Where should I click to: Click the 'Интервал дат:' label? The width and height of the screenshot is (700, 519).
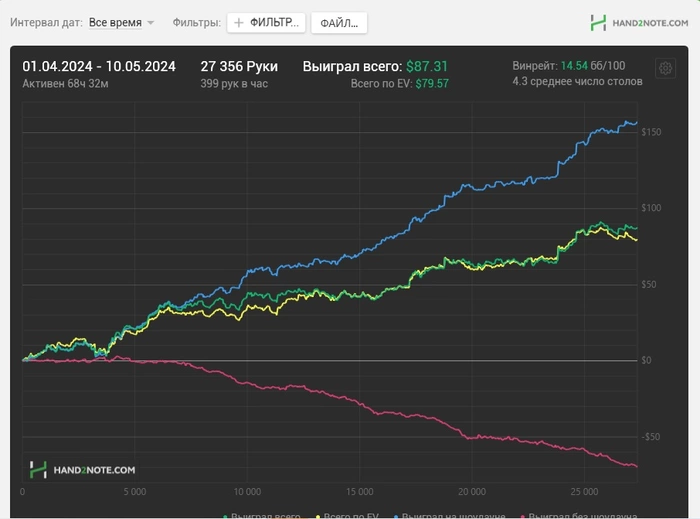46,22
